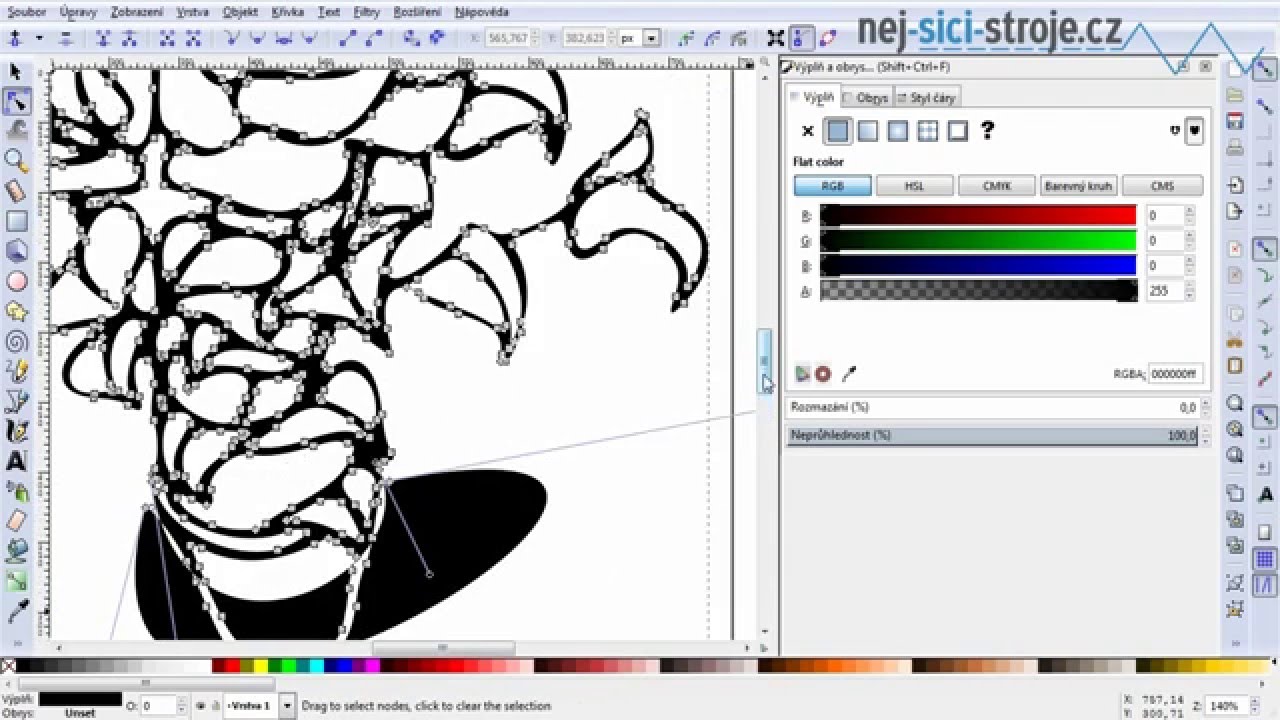Select the Zoom magnifier tool
This screenshot has height=720, width=1280.
point(16,160)
